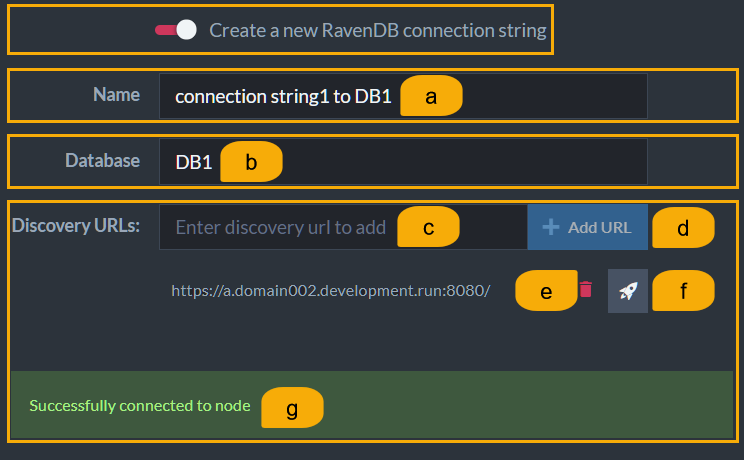Click the Create a new RavenDB connection string label
744x460 pixels.
(x=378, y=30)
